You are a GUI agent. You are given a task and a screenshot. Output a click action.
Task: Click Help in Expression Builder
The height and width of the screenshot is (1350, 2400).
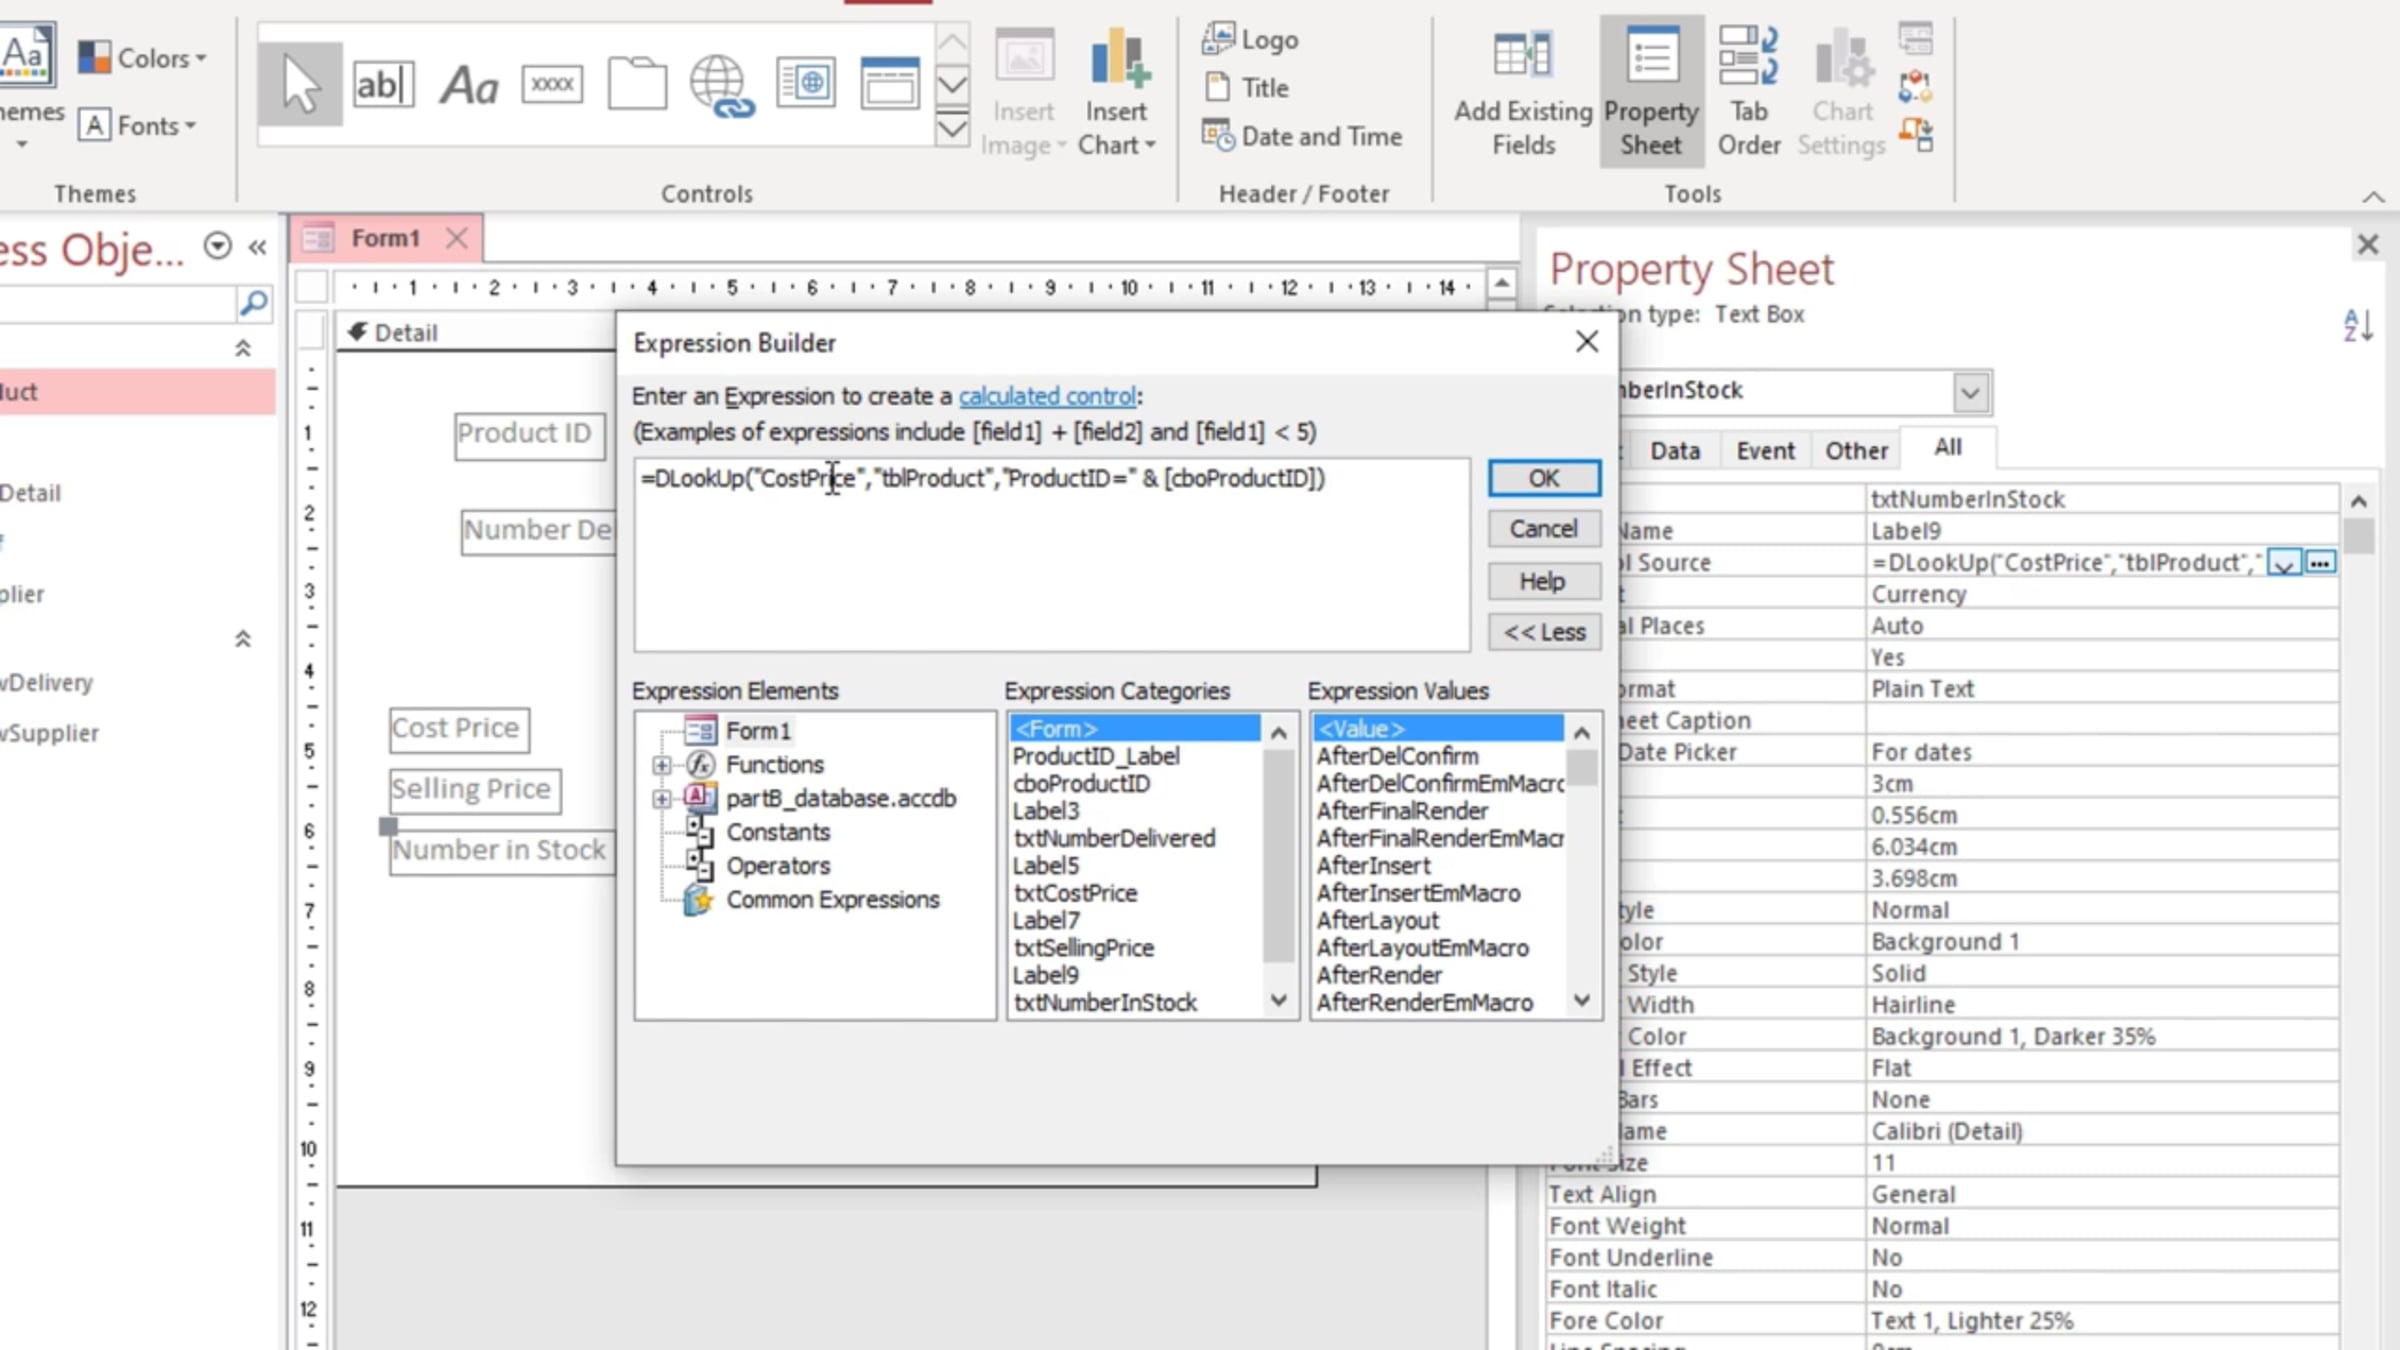[1544, 581]
